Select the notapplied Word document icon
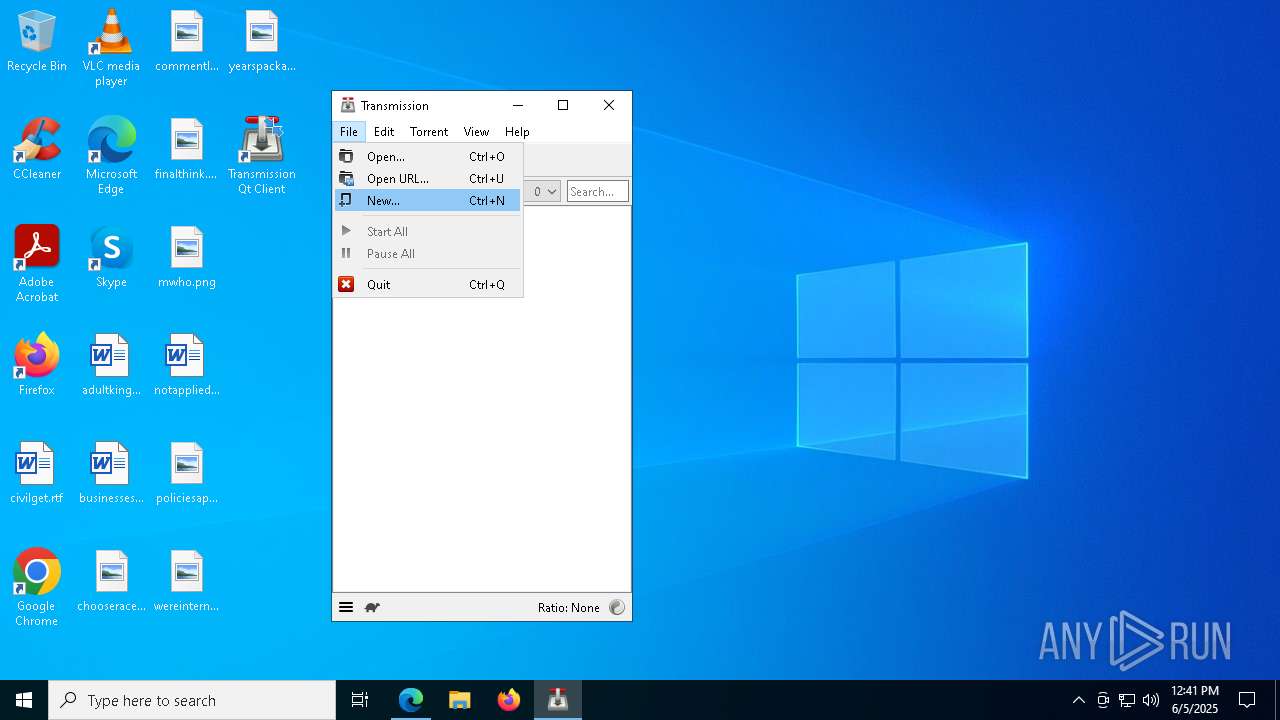 [187, 365]
